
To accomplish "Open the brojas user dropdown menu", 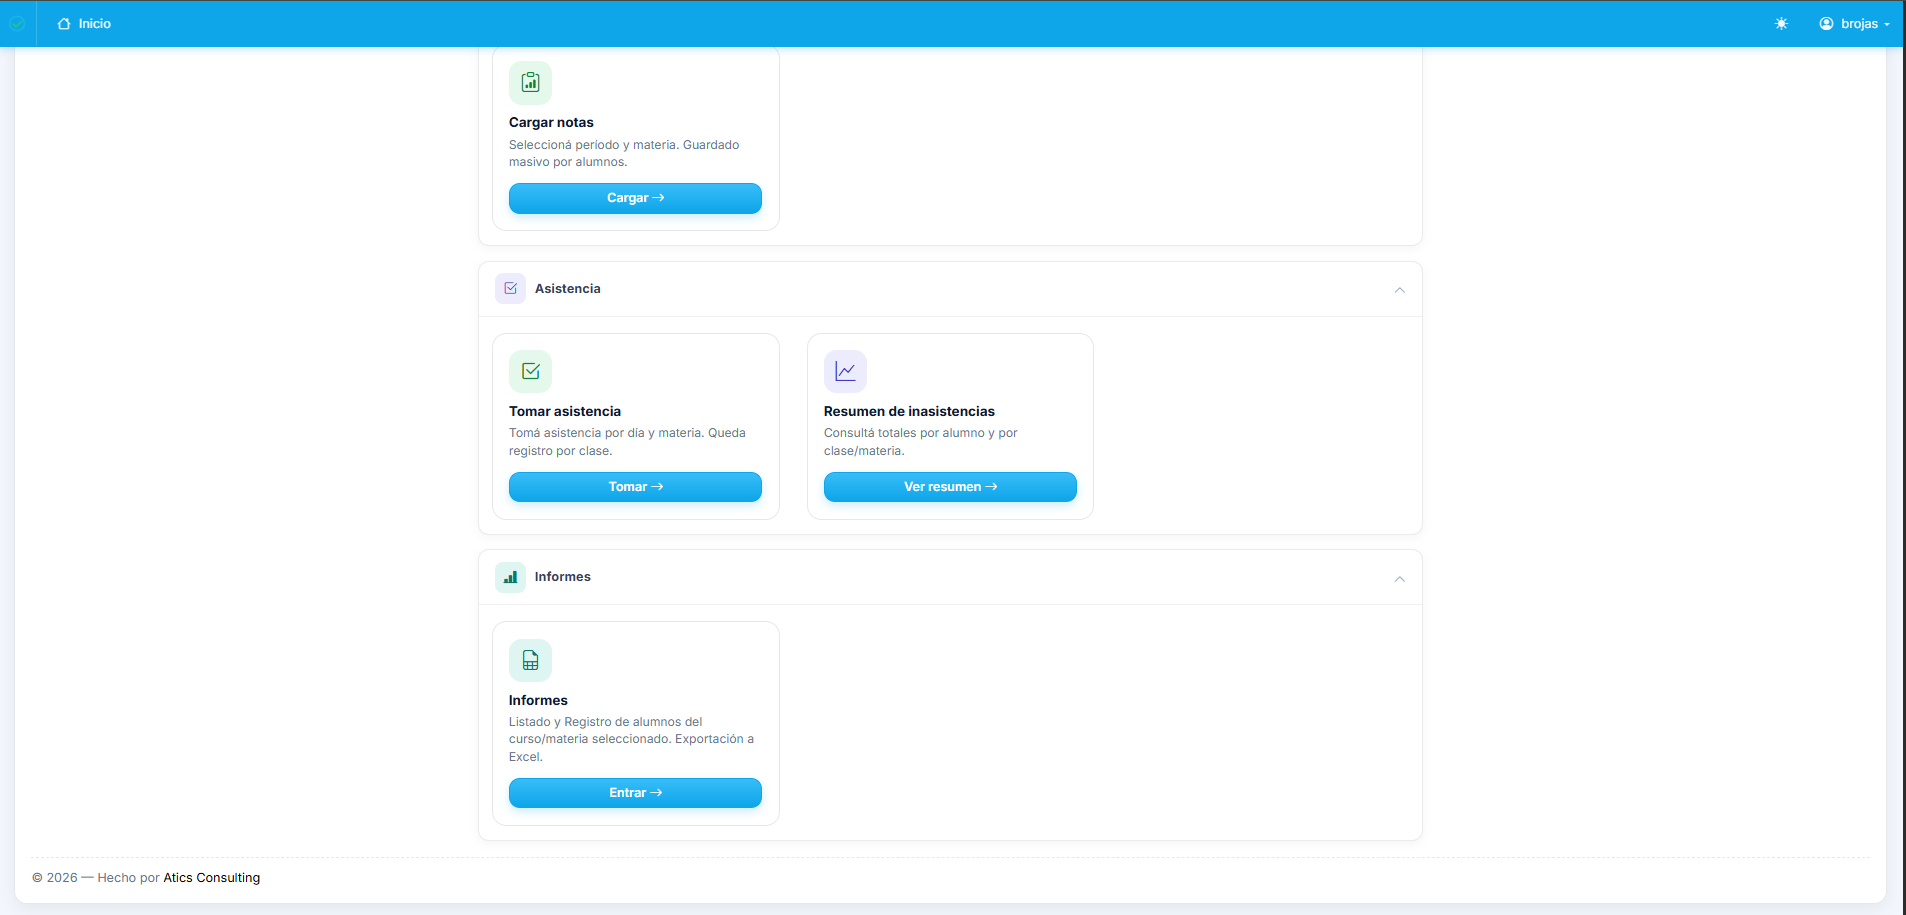I will pos(1855,24).
